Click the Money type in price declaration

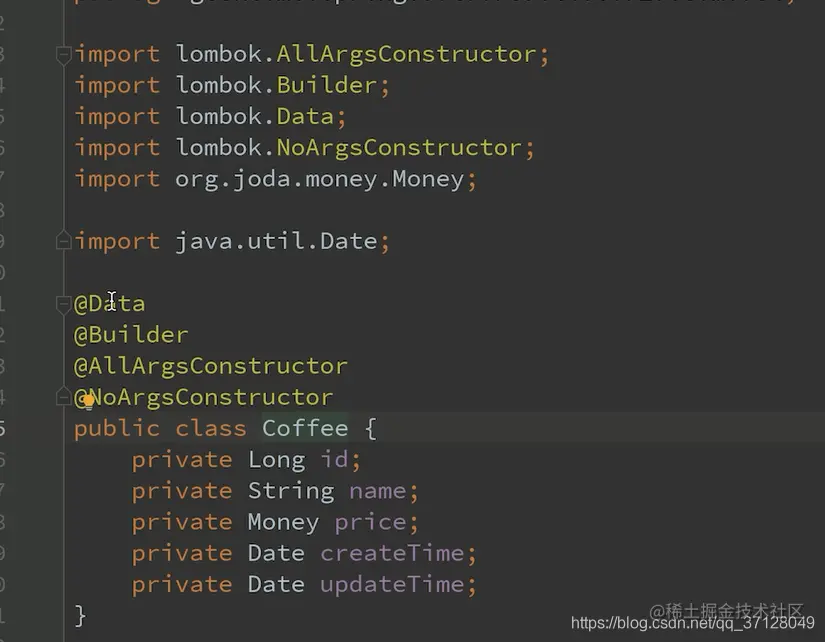click(x=283, y=521)
